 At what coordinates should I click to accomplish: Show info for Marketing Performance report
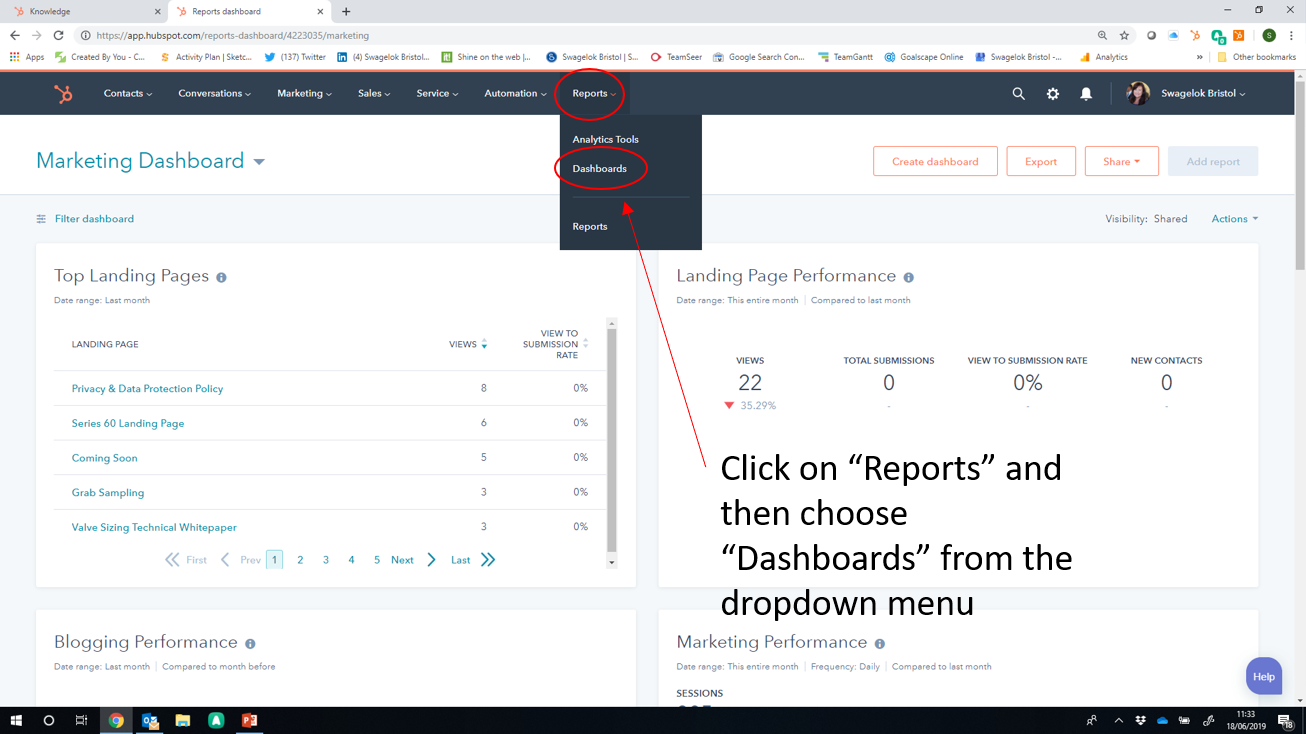879,644
